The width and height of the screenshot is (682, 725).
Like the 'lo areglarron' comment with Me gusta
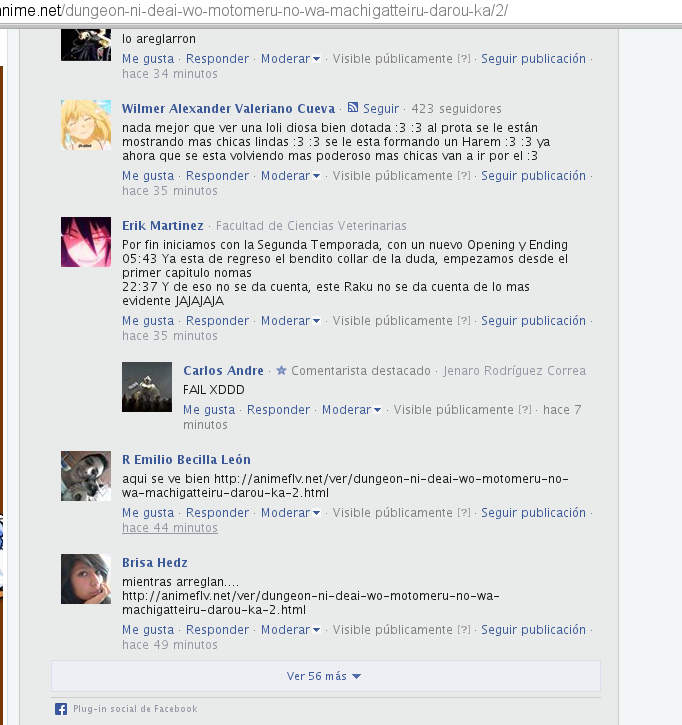point(148,59)
